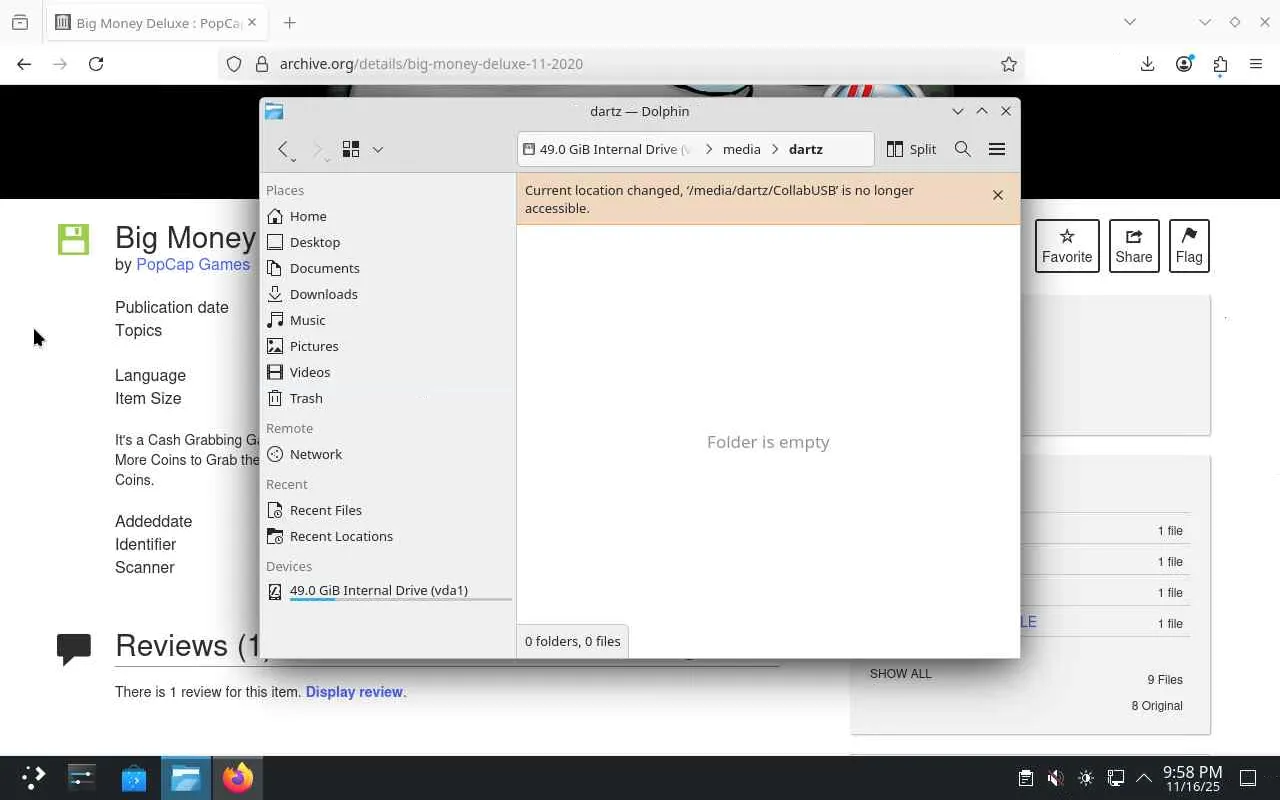
Task: Open the KDE application launcher
Action: (x=33, y=778)
